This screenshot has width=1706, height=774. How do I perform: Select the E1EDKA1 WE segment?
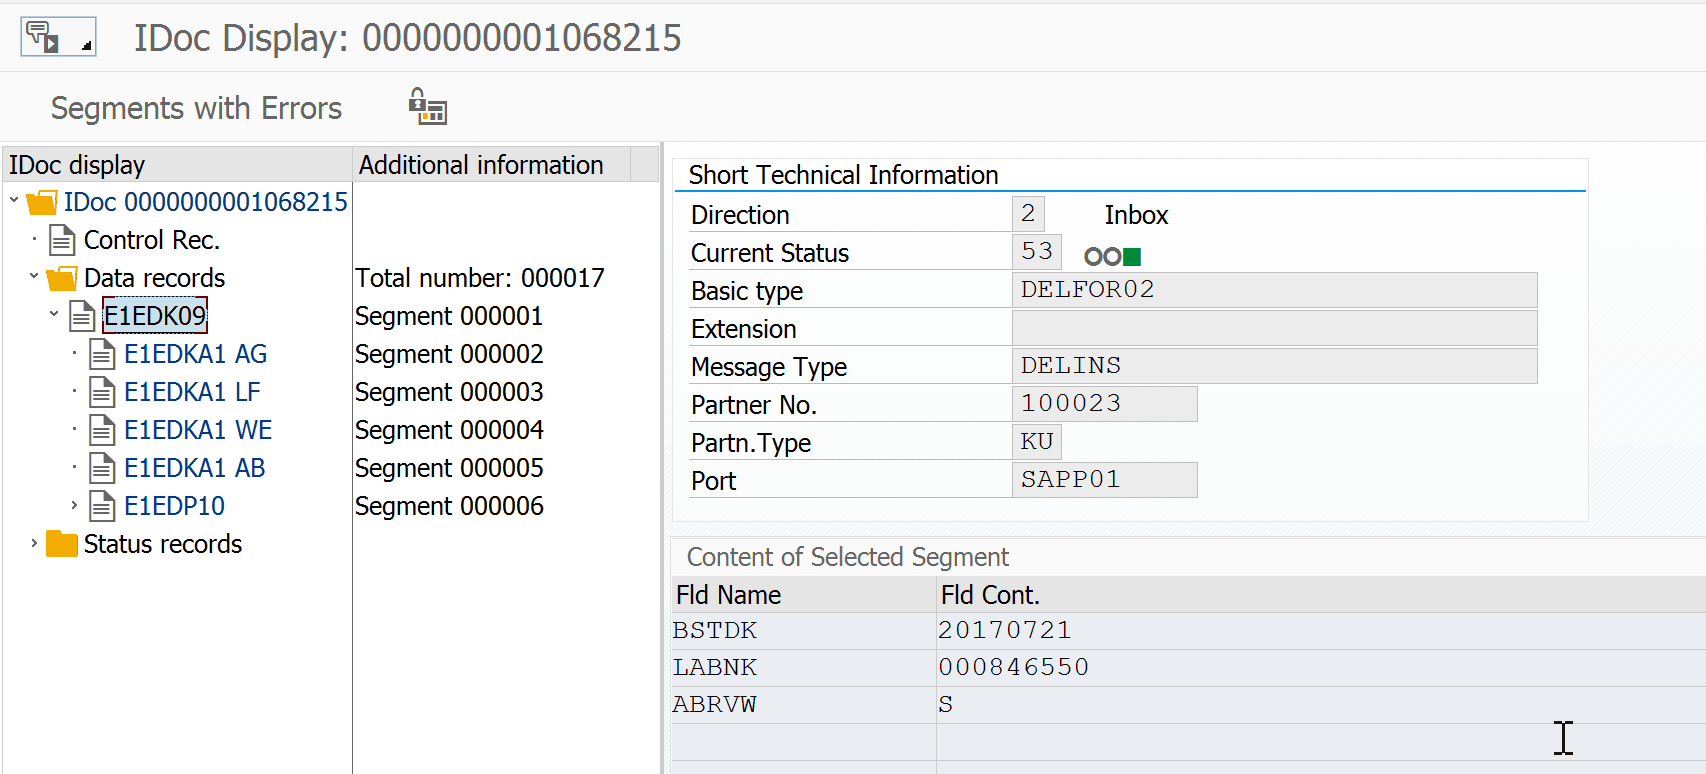tap(197, 430)
